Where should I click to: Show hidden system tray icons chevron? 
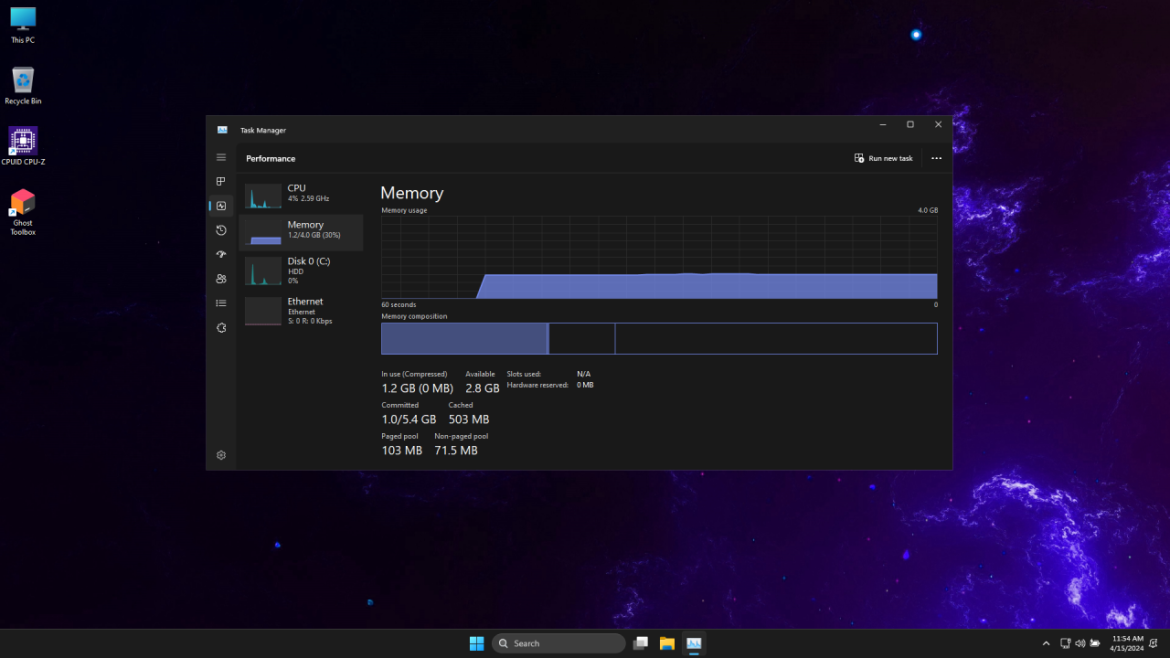tap(1046, 643)
